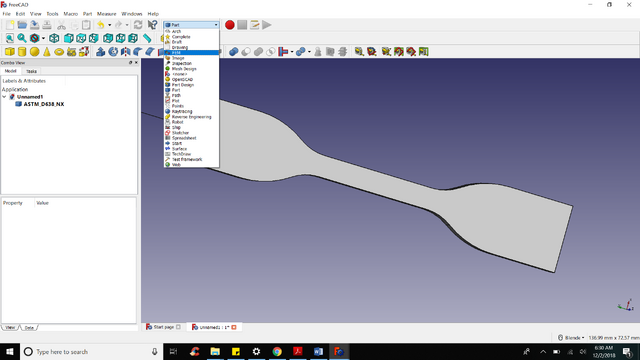Switch to Start page document tab
640x360 pixels.
pos(163,327)
